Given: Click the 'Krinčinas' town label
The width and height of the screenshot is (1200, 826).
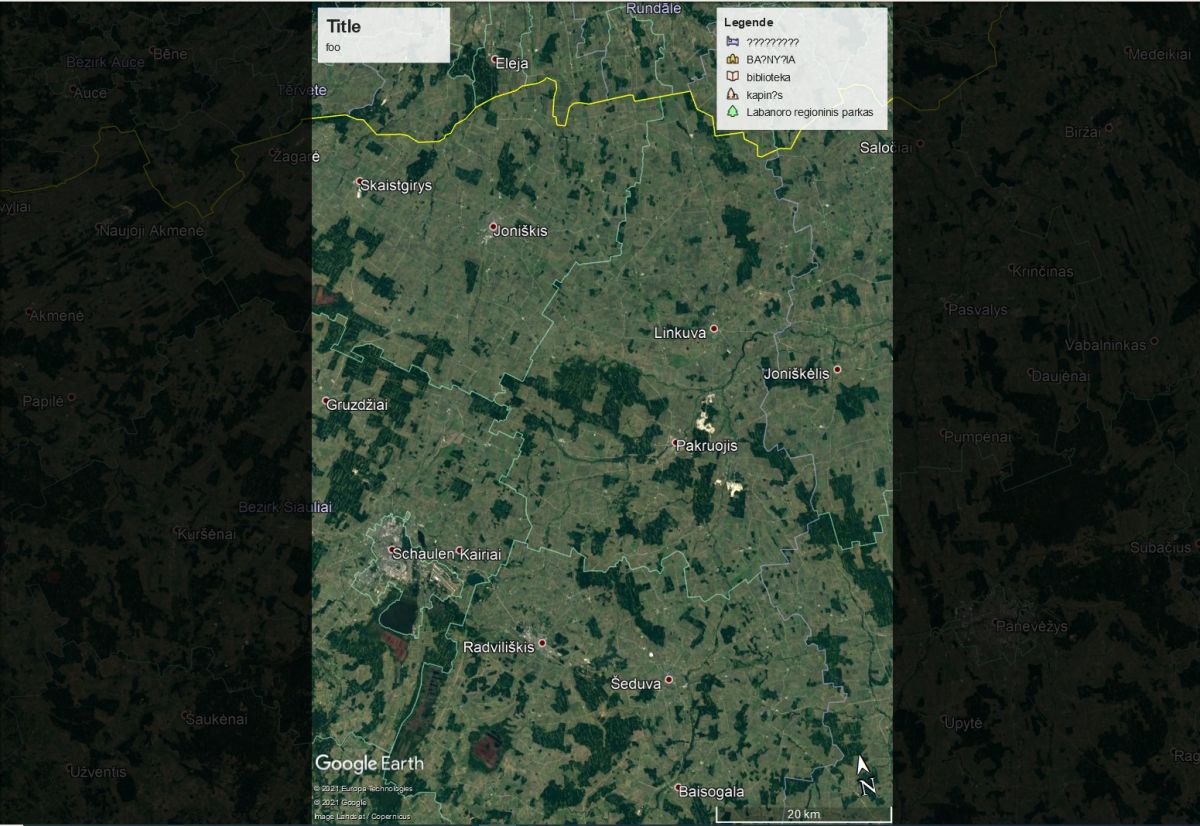Looking at the screenshot, I should 1042,272.
